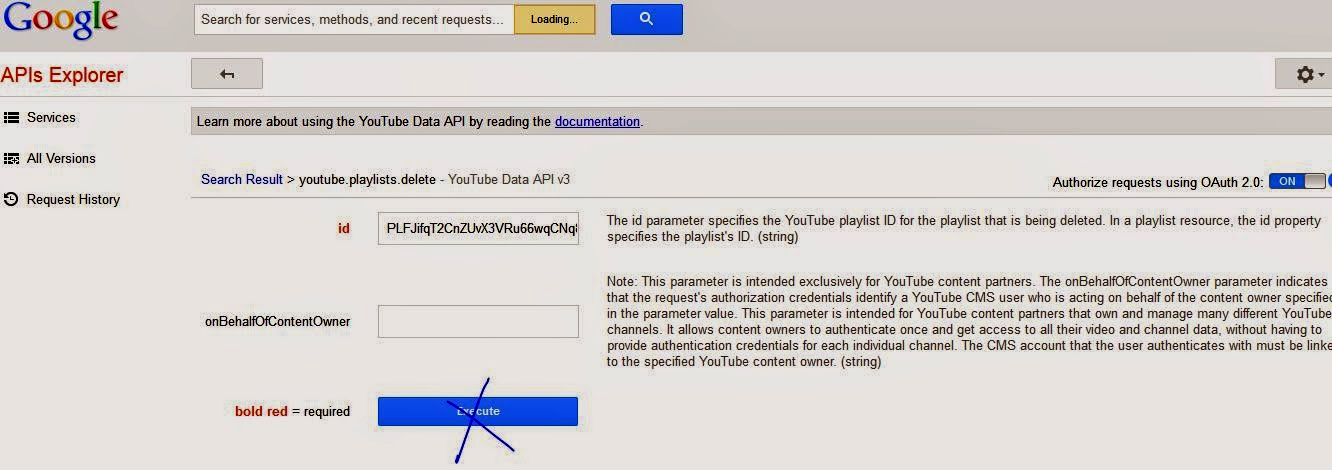Click the blue search magnifier button
The width and height of the screenshot is (1332, 470).
click(646, 19)
